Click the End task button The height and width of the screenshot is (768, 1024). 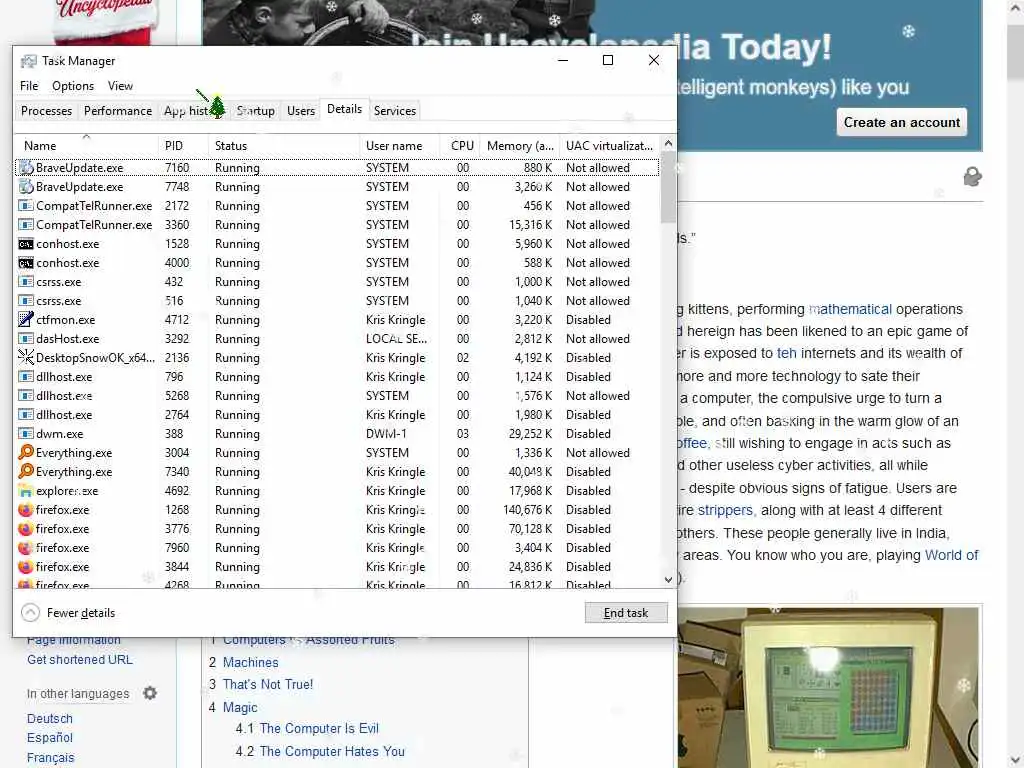(x=626, y=613)
